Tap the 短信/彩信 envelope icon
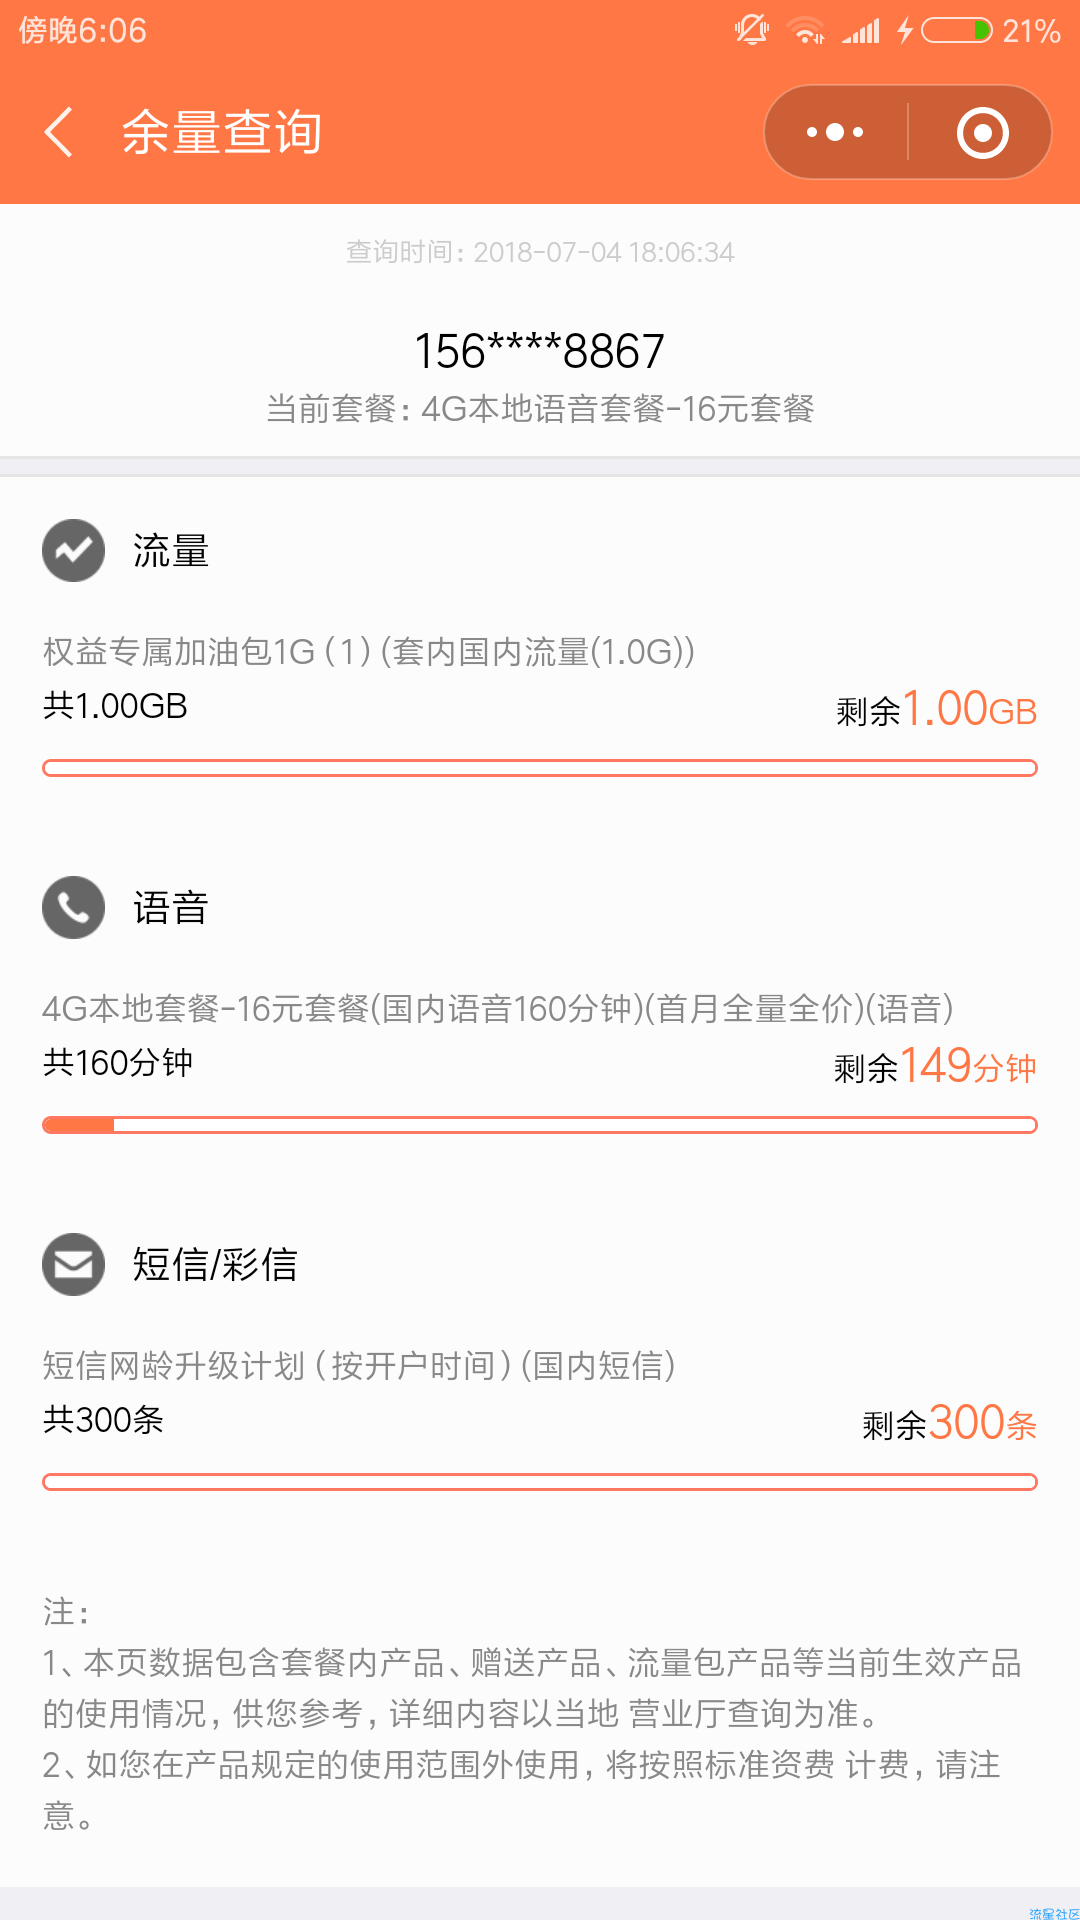Image resolution: width=1080 pixels, height=1920 pixels. point(73,1264)
